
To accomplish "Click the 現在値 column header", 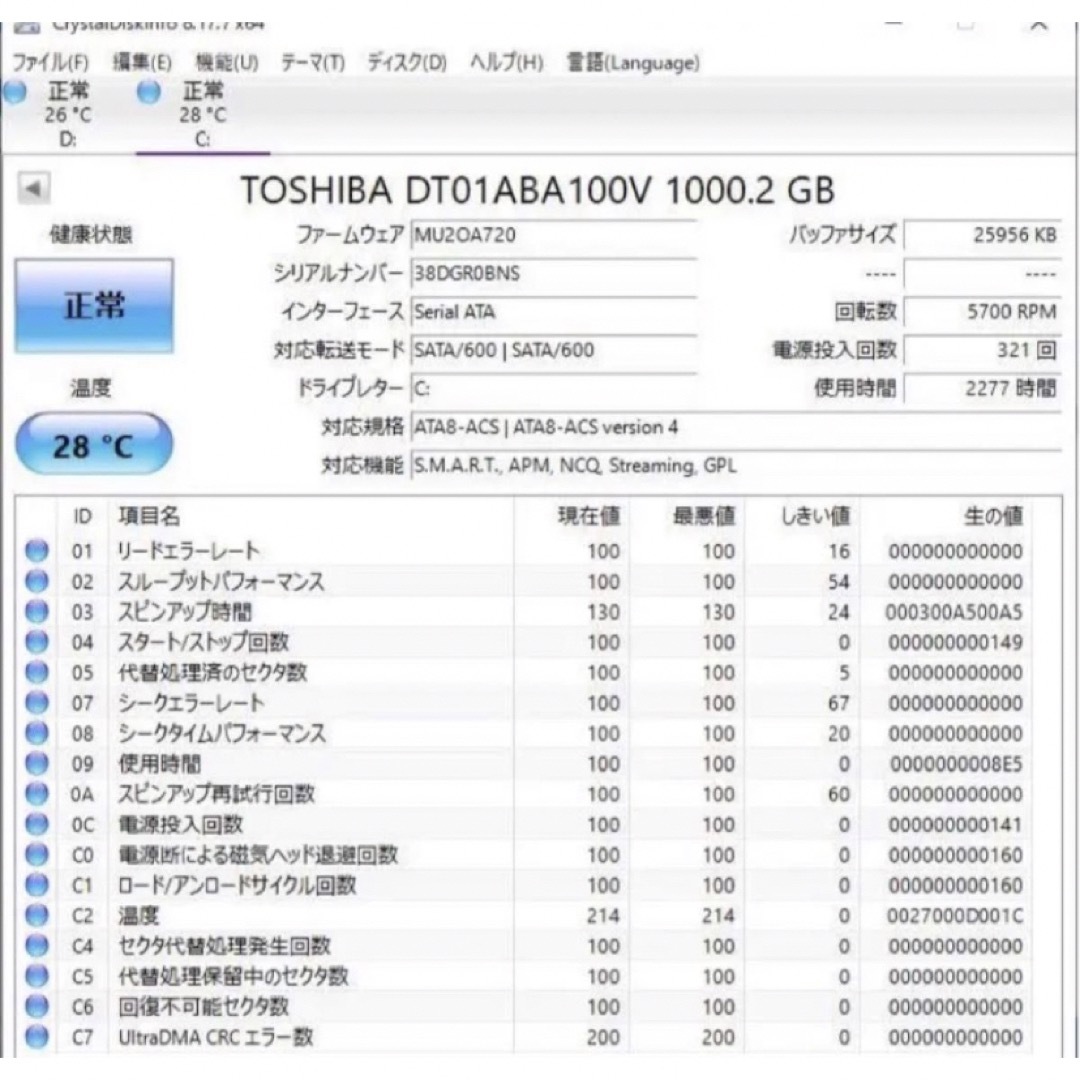I will pos(589,516).
